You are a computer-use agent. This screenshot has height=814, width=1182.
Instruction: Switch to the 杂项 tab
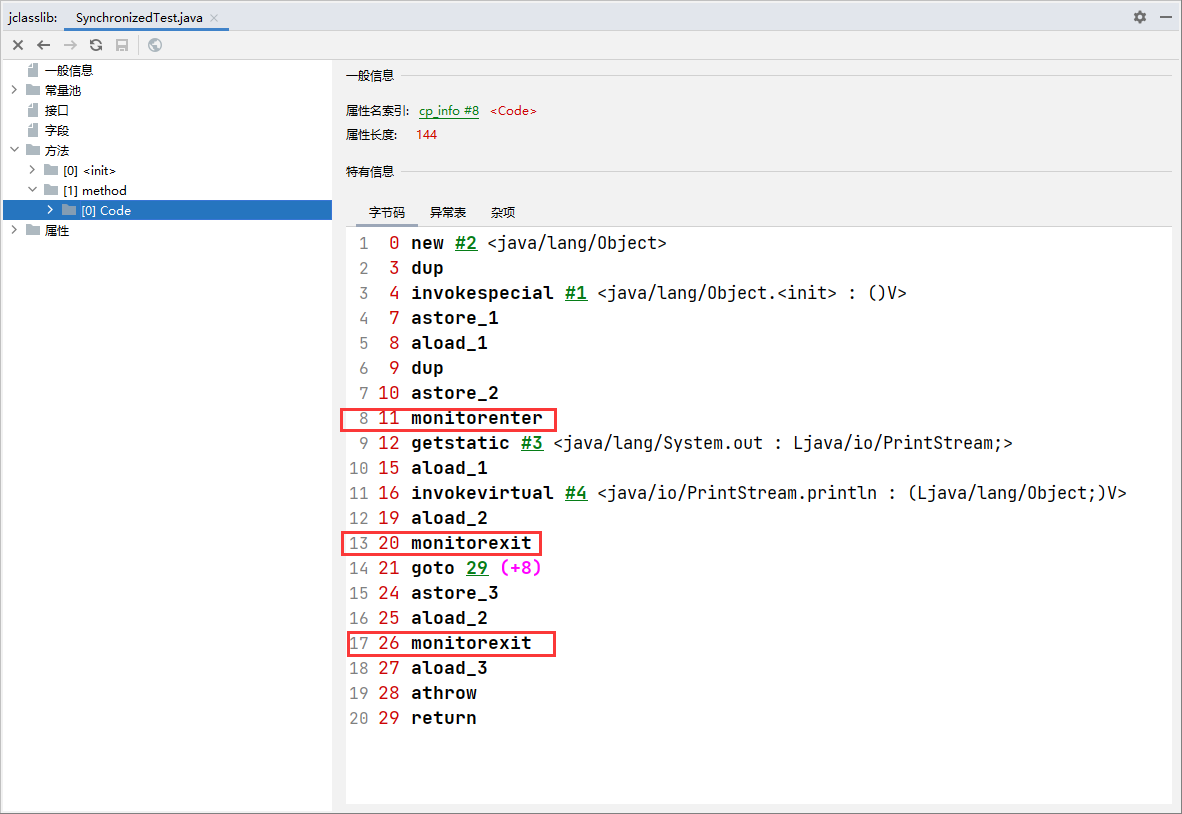point(503,213)
